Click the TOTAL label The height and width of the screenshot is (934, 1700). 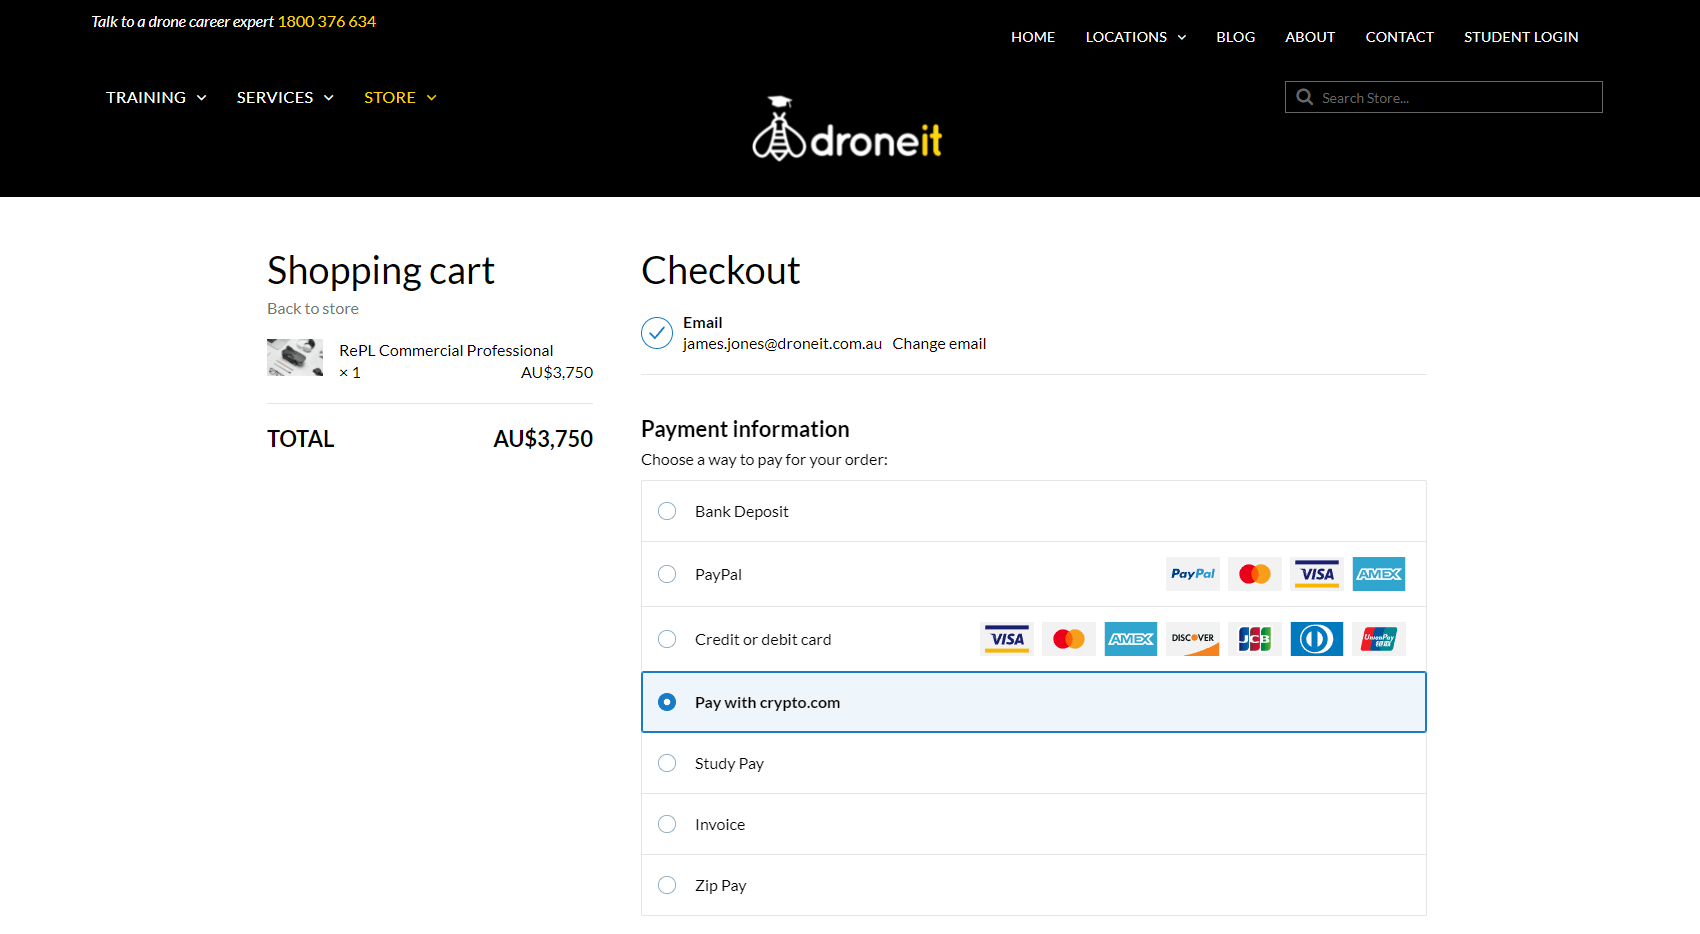pos(301,439)
